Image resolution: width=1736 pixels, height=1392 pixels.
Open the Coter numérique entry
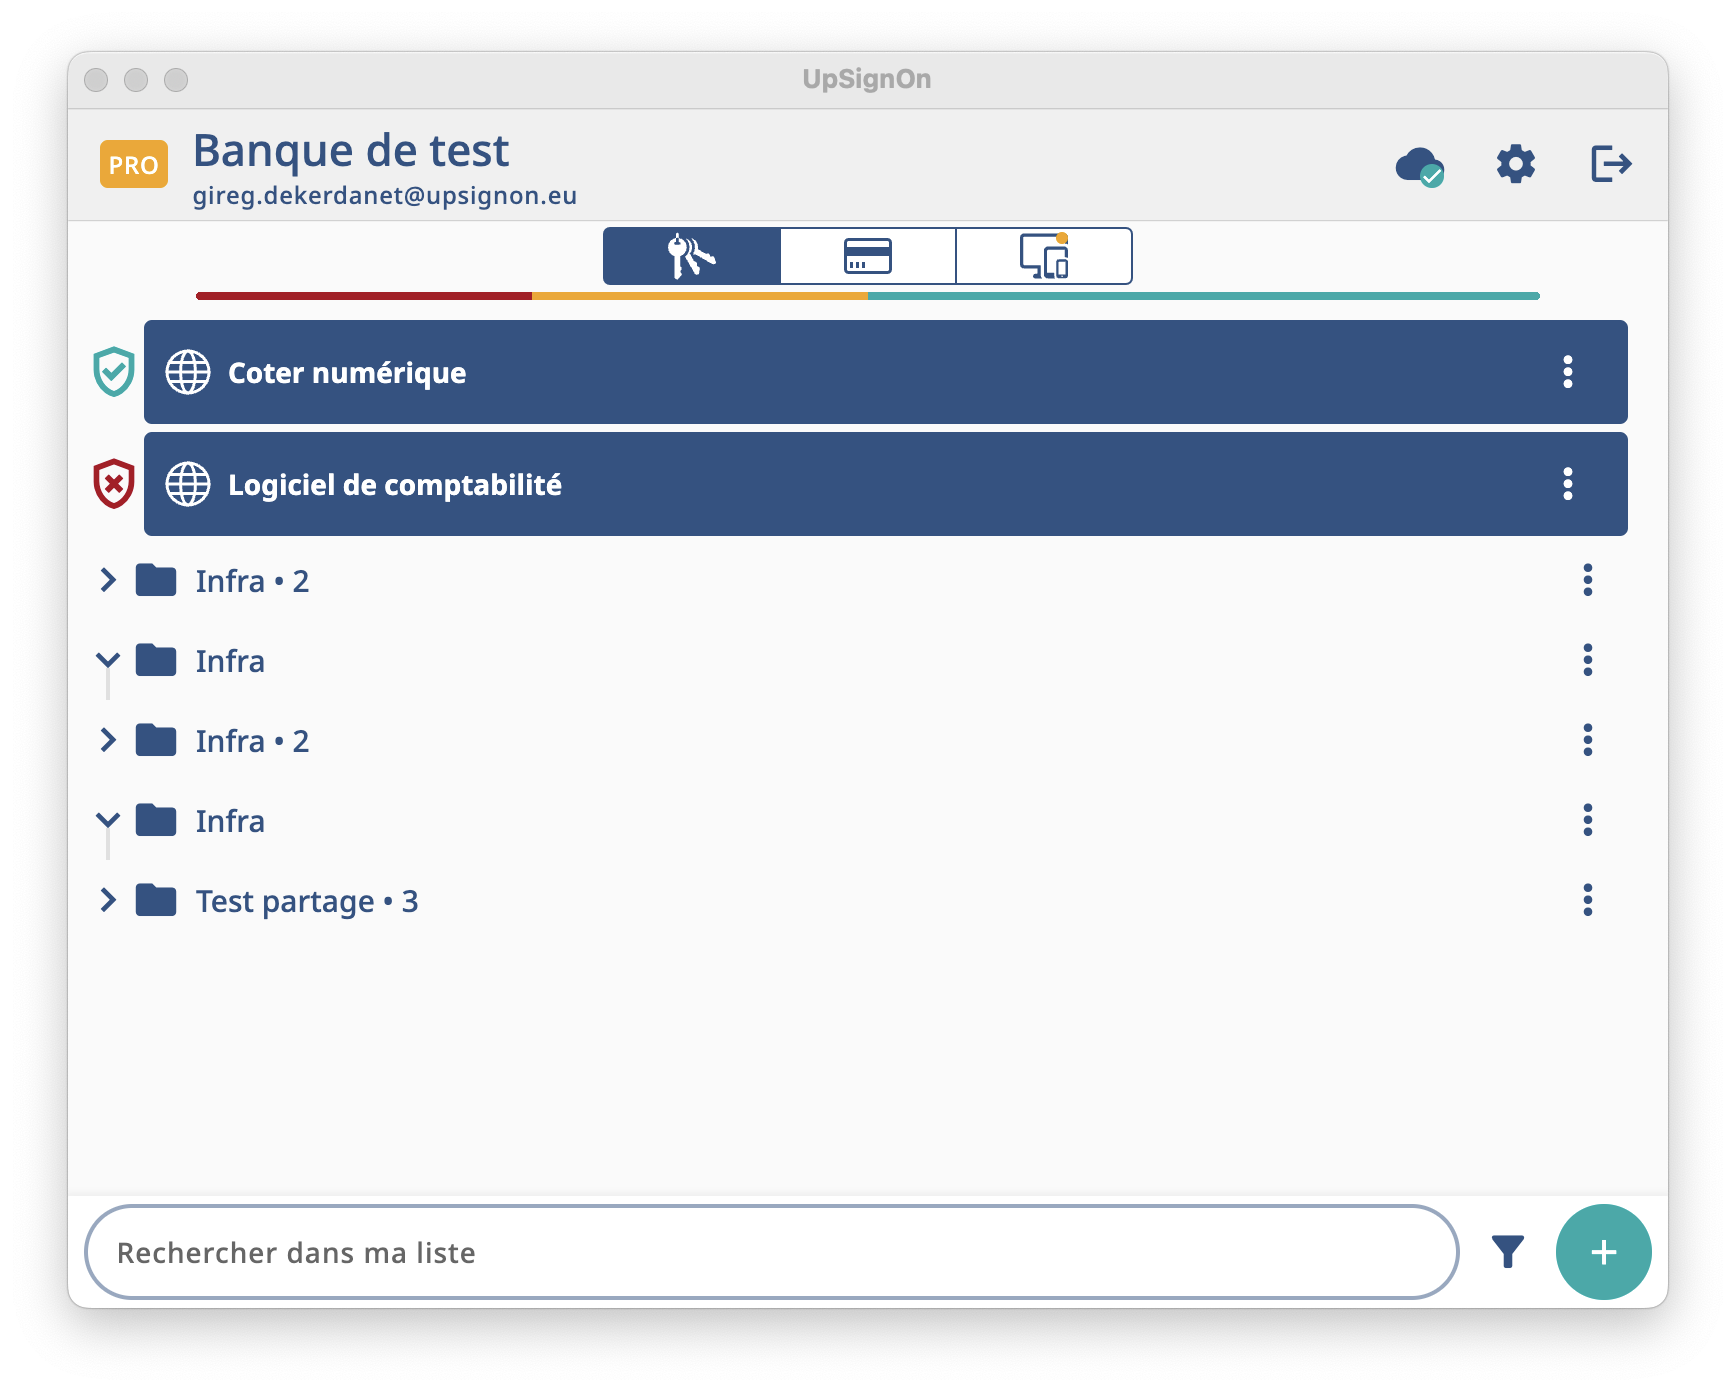coord(800,372)
